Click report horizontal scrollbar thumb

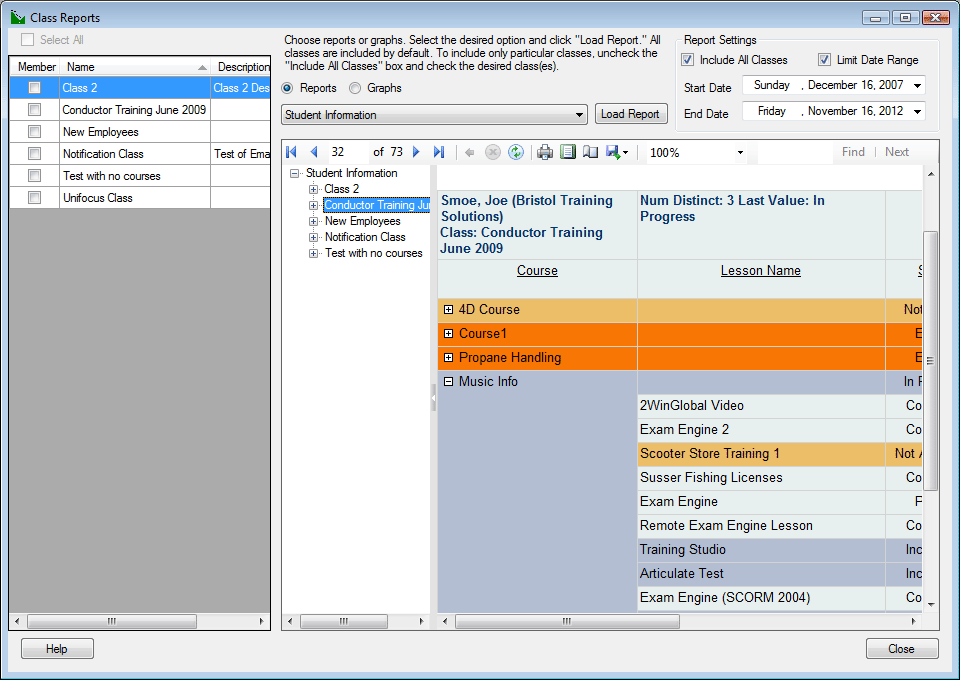click(567, 621)
